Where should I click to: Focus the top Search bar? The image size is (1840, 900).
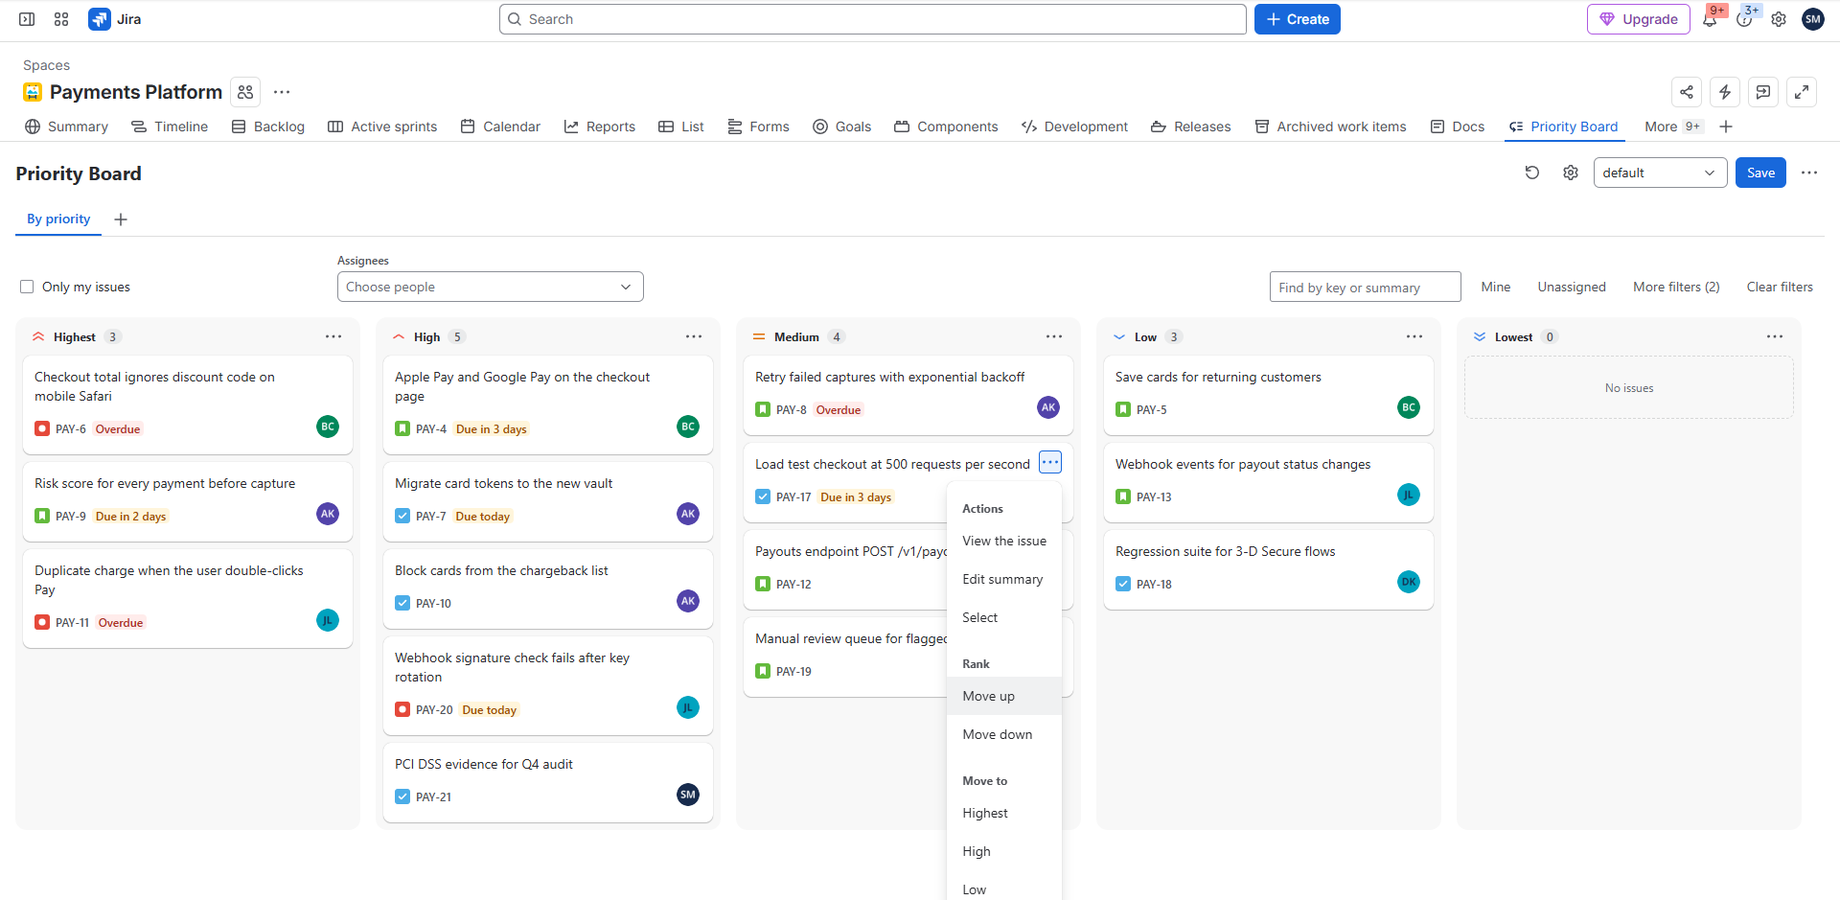(x=872, y=19)
